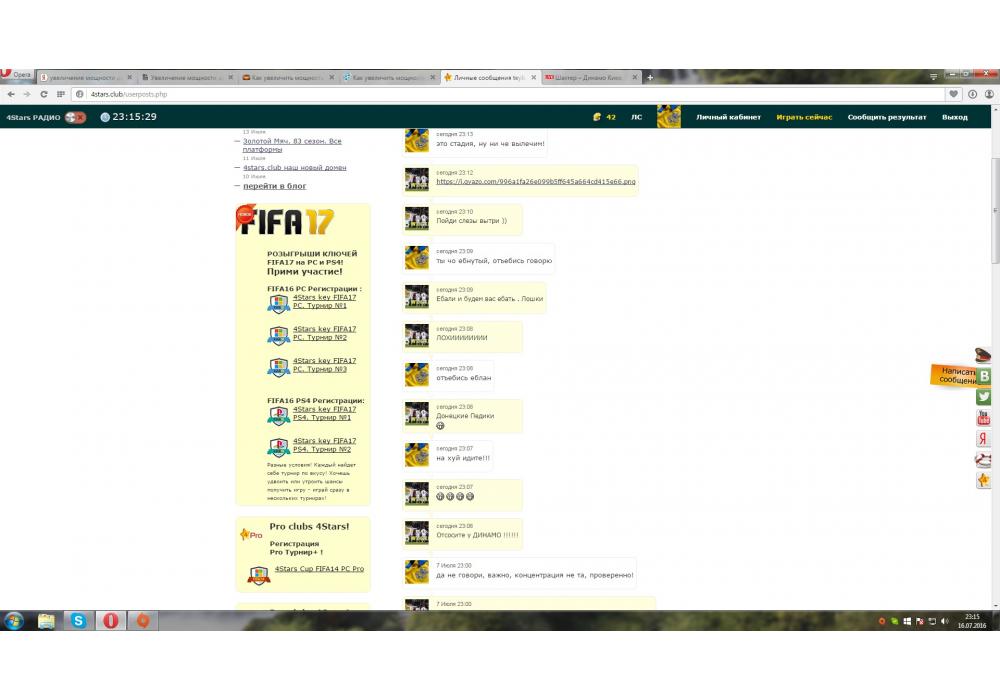
Task: Click the Pro star logo icon
Action: click(x=251, y=534)
